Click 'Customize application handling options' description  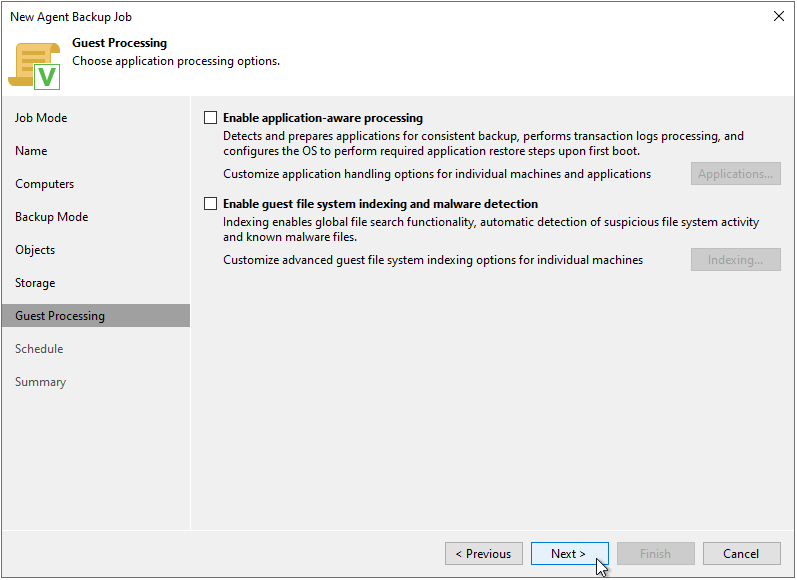pyautogui.click(x=437, y=174)
